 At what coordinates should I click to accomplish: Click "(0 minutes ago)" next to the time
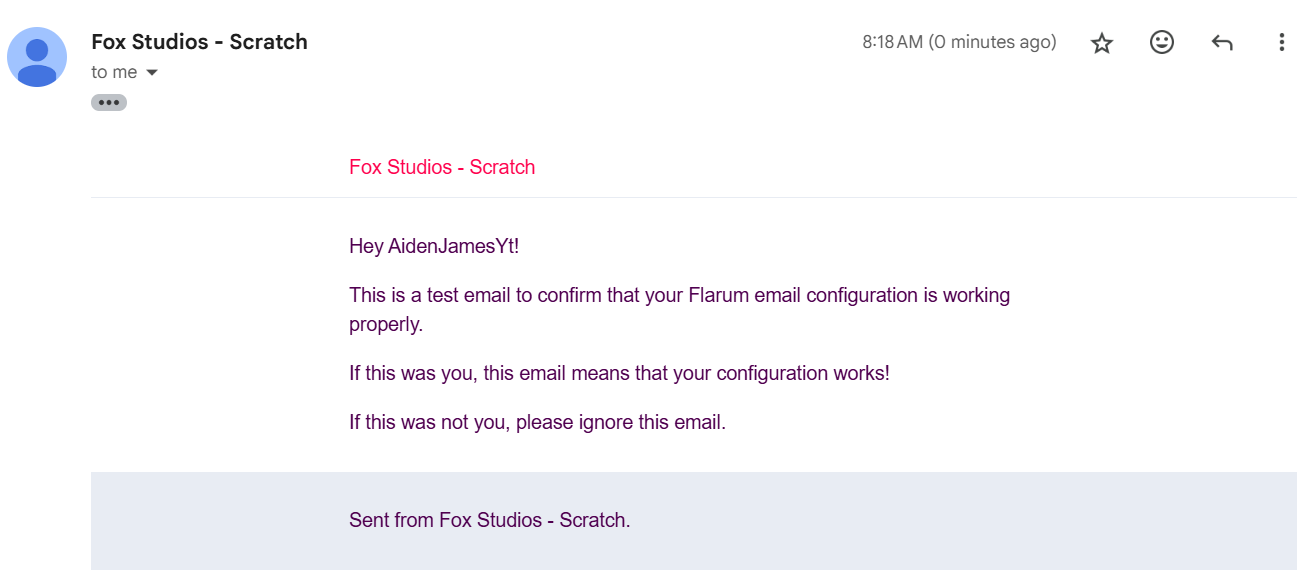tap(992, 42)
